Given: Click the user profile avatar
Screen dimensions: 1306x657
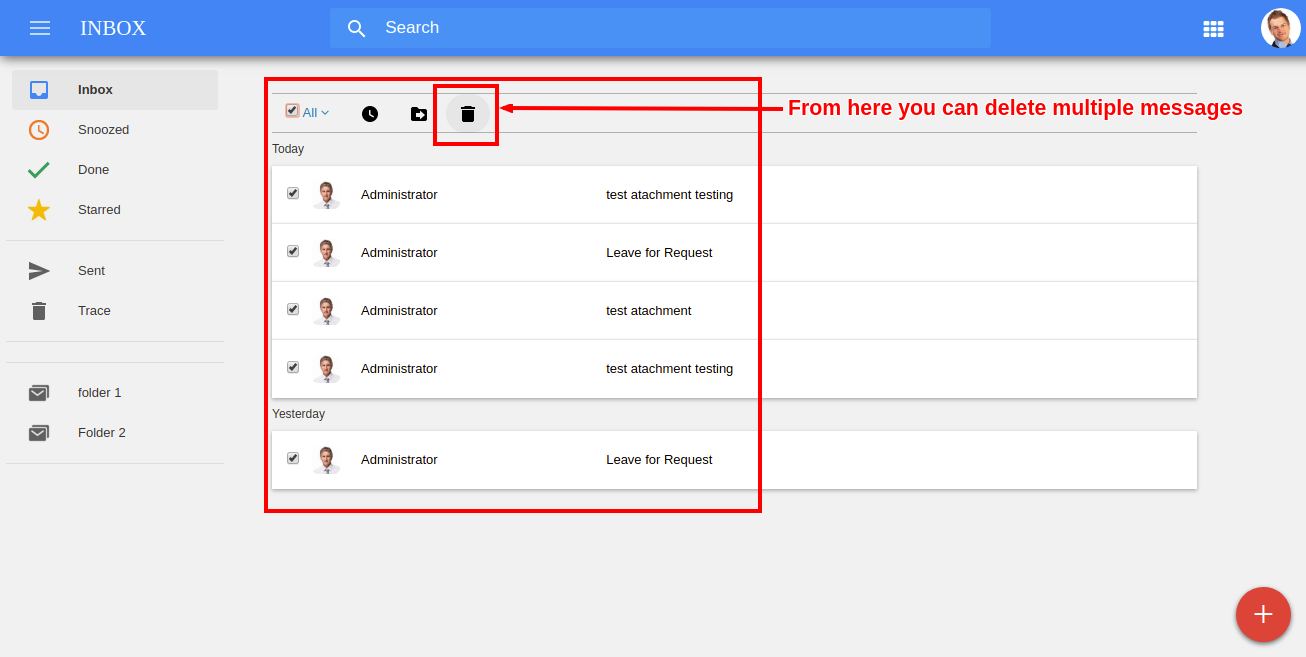Looking at the screenshot, I should pyautogui.click(x=1281, y=28).
